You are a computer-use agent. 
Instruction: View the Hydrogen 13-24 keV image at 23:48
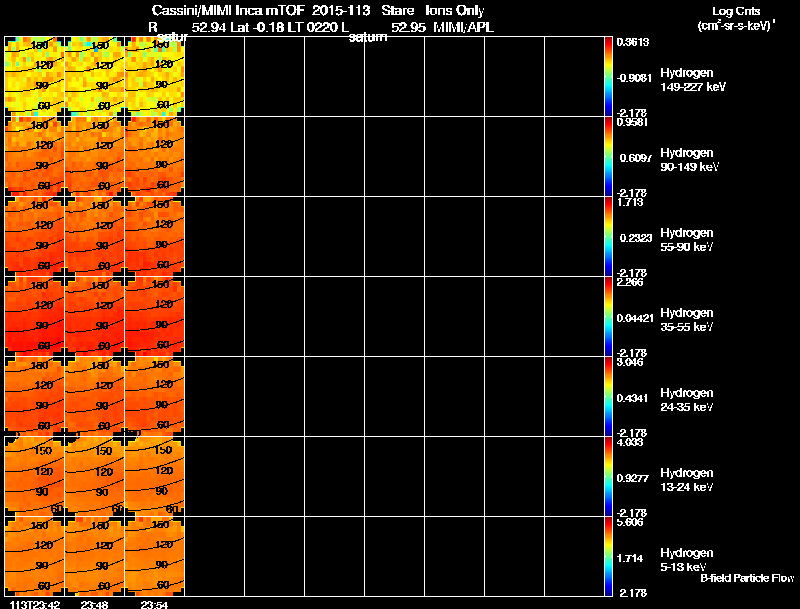click(94, 476)
